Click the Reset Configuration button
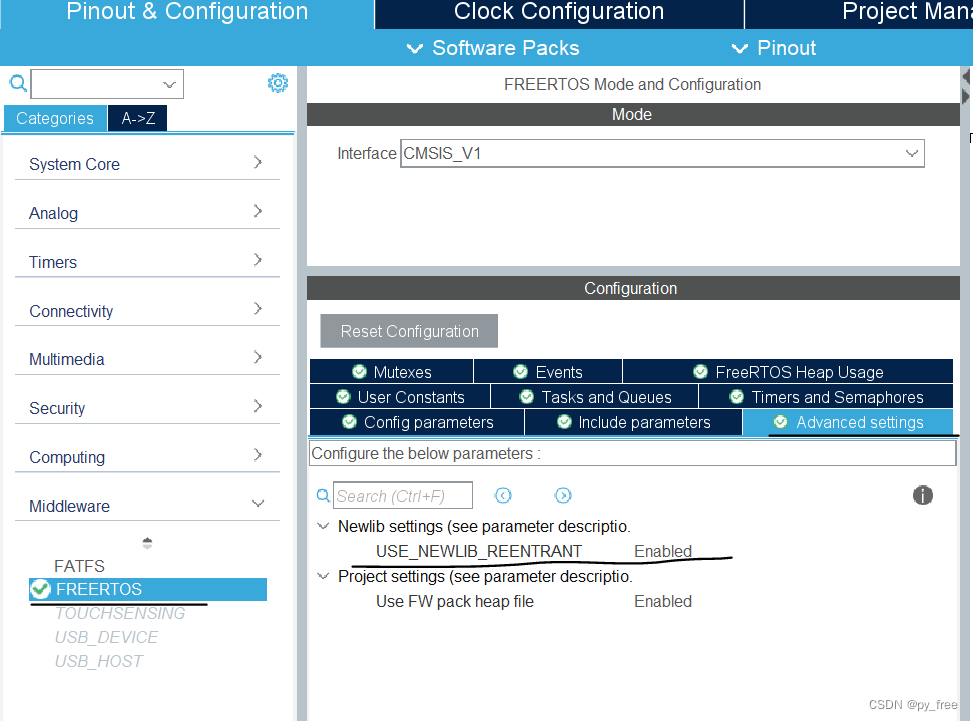This screenshot has width=973, height=721. [408, 331]
